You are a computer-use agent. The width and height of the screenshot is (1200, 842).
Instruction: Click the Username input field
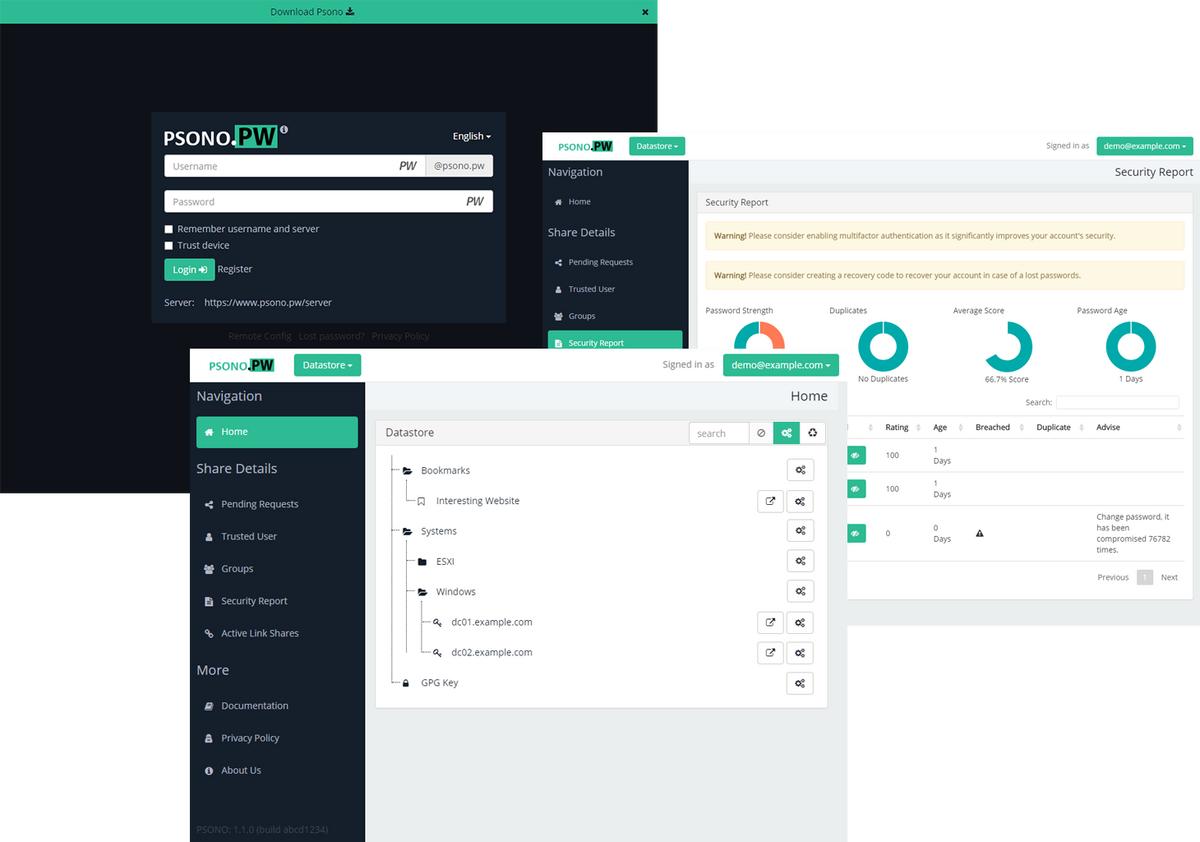pos(294,166)
